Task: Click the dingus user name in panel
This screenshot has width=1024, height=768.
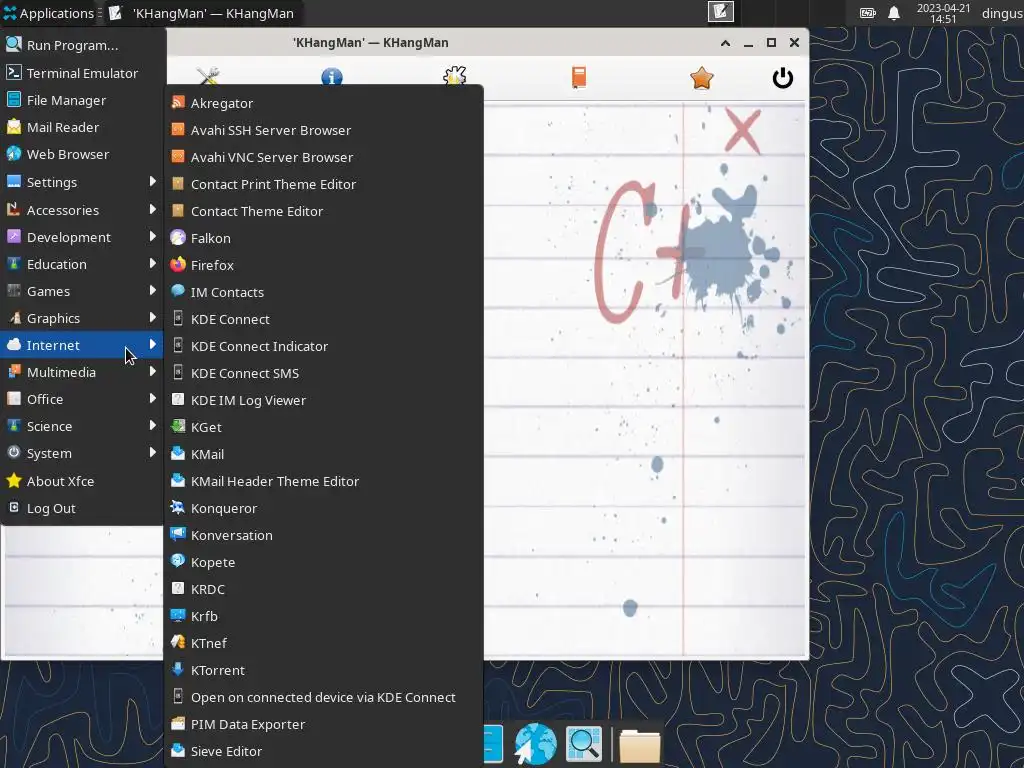Action: pyautogui.click(x=1002, y=13)
